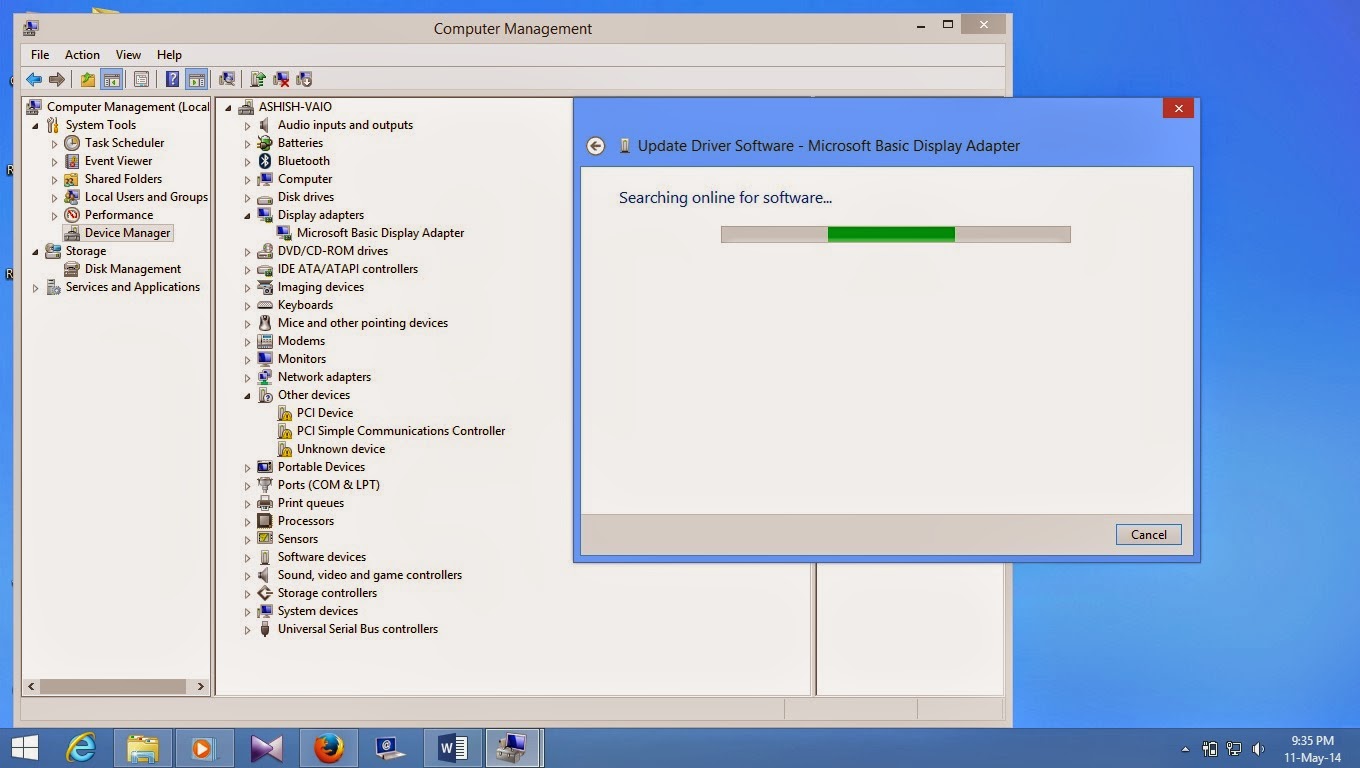Launch Internet Explorer from the taskbar
The width and height of the screenshot is (1360, 768).
click(81, 748)
